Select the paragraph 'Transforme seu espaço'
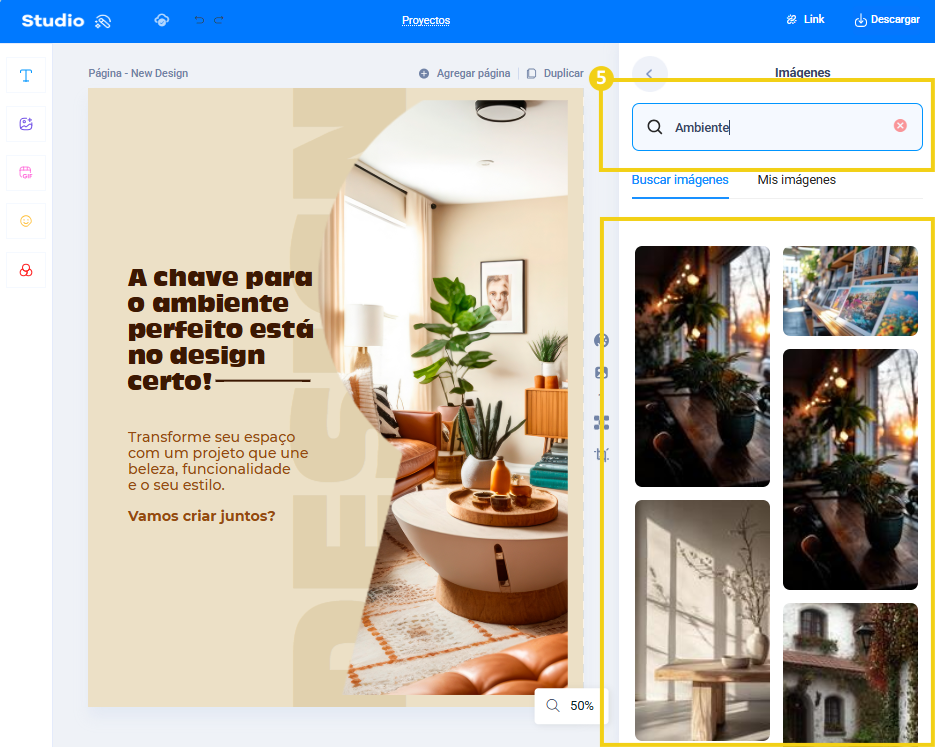Viewport: 935px width, 747px height. tap(218, 461)
